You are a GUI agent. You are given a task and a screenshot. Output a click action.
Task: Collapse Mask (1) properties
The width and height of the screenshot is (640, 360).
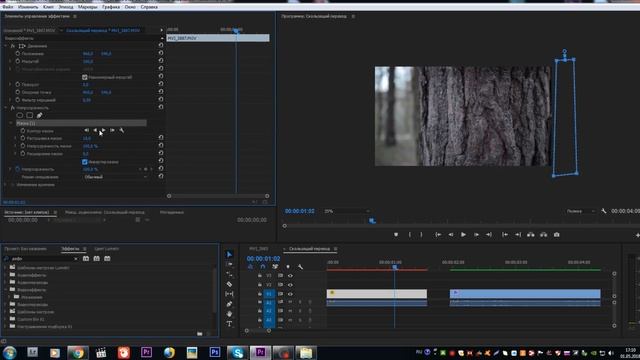(11, 123)
